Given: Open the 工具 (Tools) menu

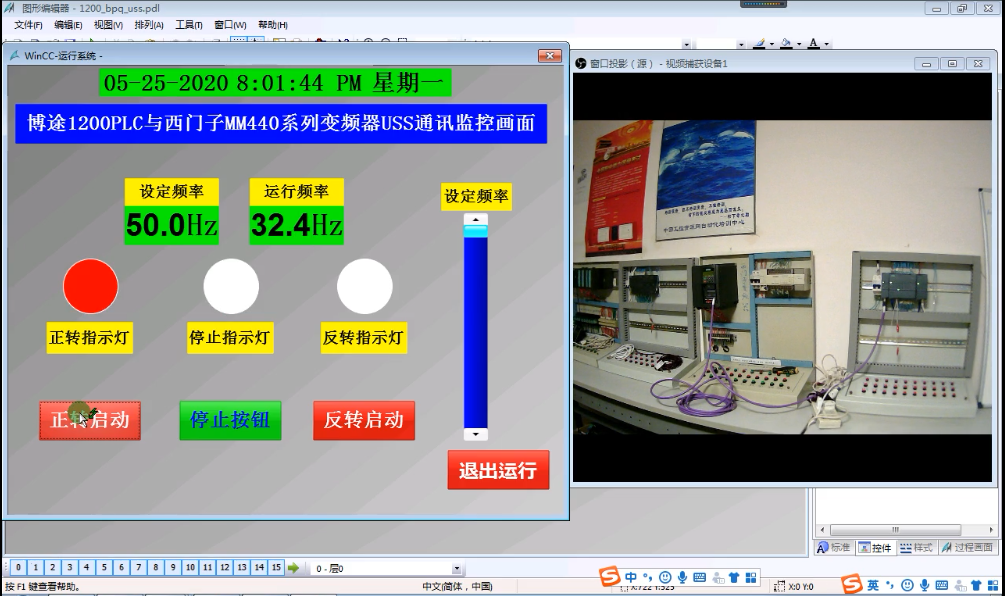Looking at the screenshot, I should click(188, 24).
